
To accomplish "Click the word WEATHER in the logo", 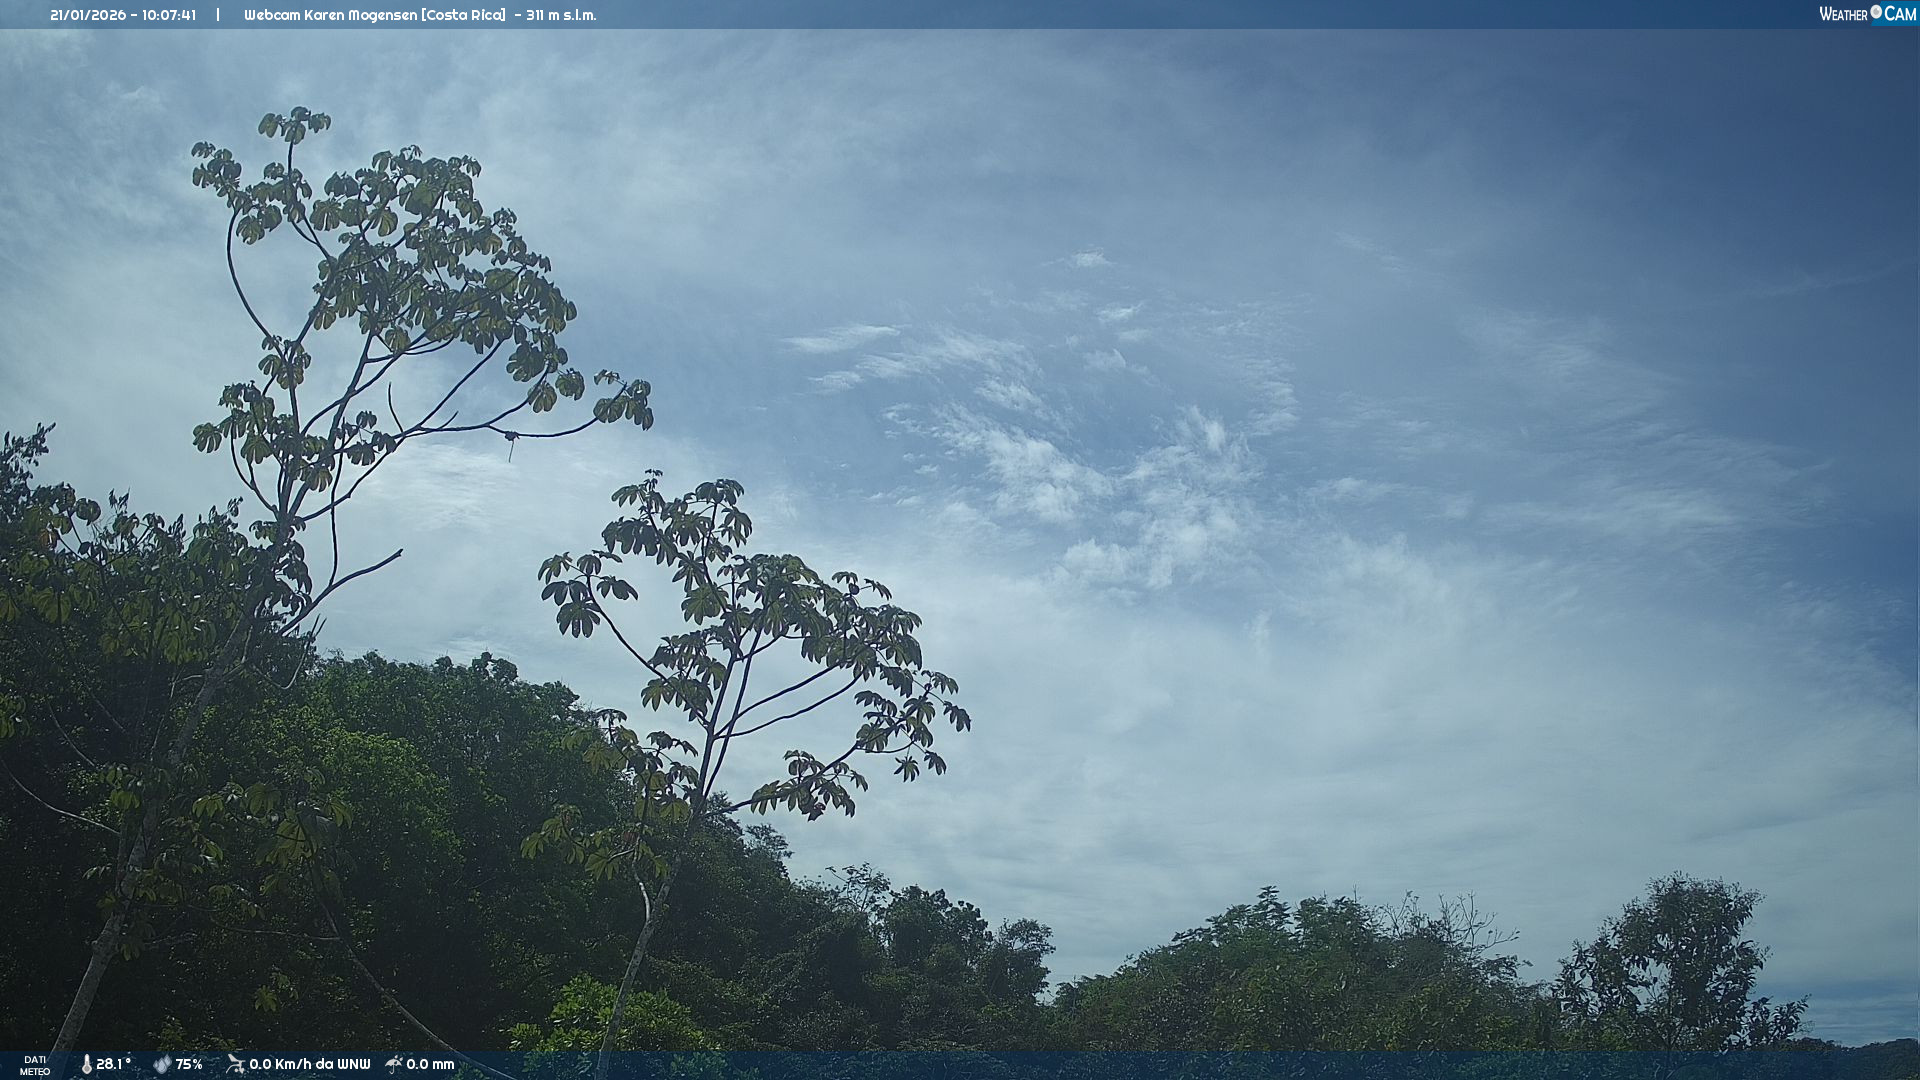I will click(1843, 14).
